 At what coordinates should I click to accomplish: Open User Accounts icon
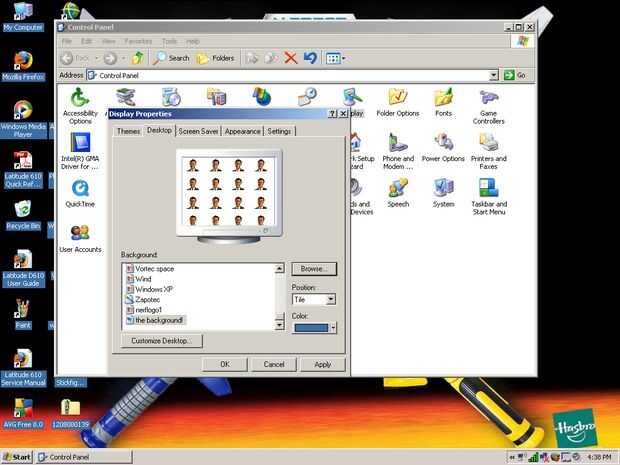(x=80, y=239)
